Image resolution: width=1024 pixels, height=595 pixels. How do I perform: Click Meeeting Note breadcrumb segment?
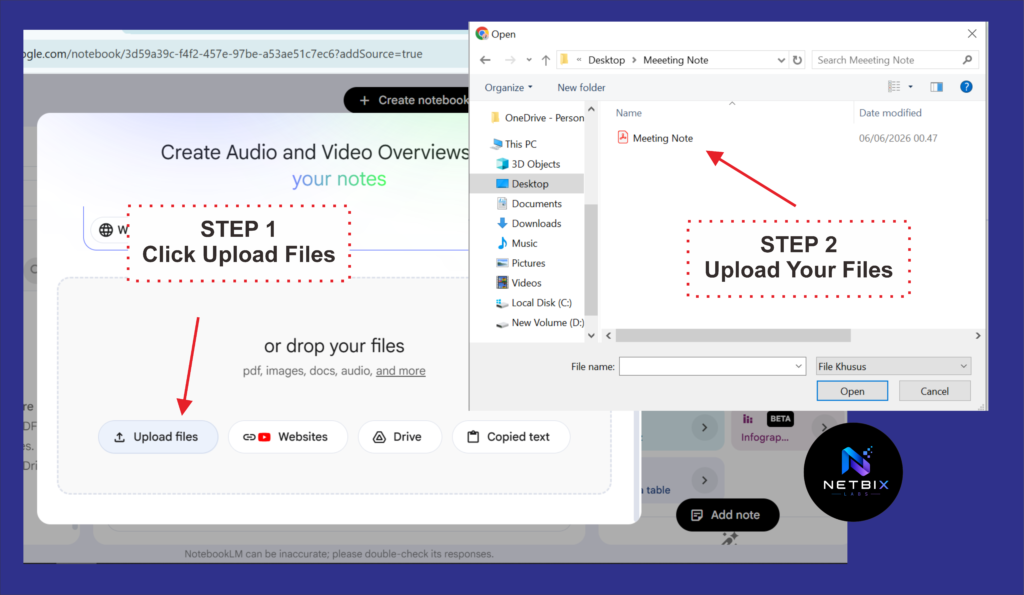(675, 60)
